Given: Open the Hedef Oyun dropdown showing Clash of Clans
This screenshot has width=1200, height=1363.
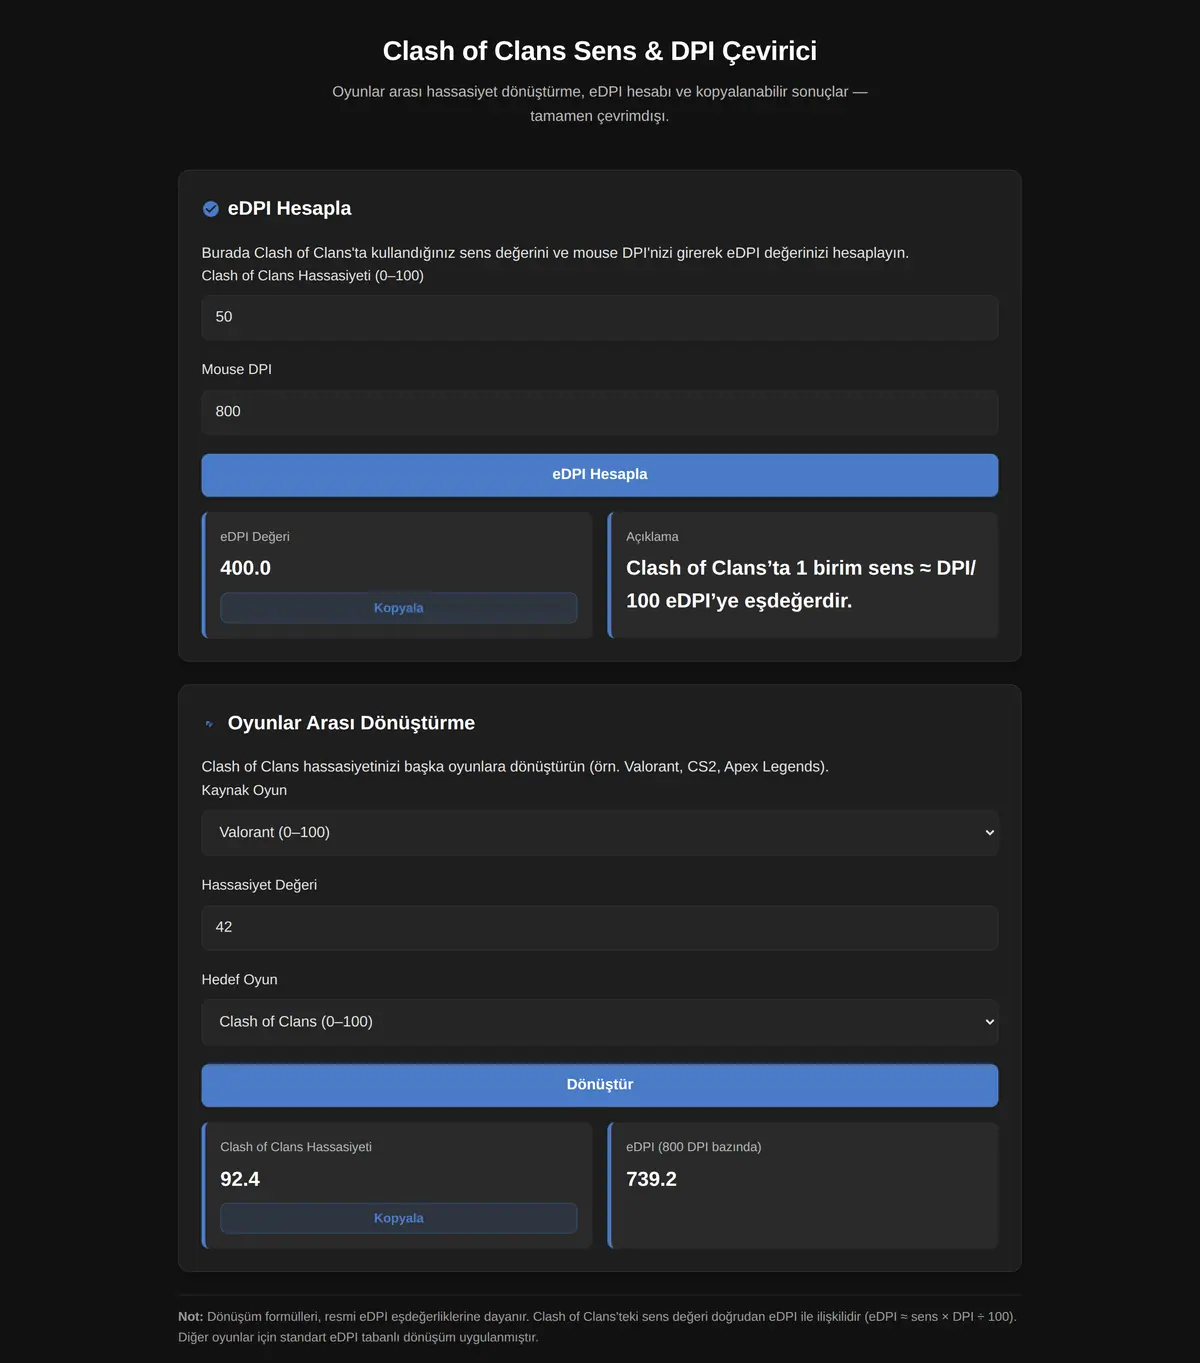Looking at the screenshot, I should (600, 1022).
